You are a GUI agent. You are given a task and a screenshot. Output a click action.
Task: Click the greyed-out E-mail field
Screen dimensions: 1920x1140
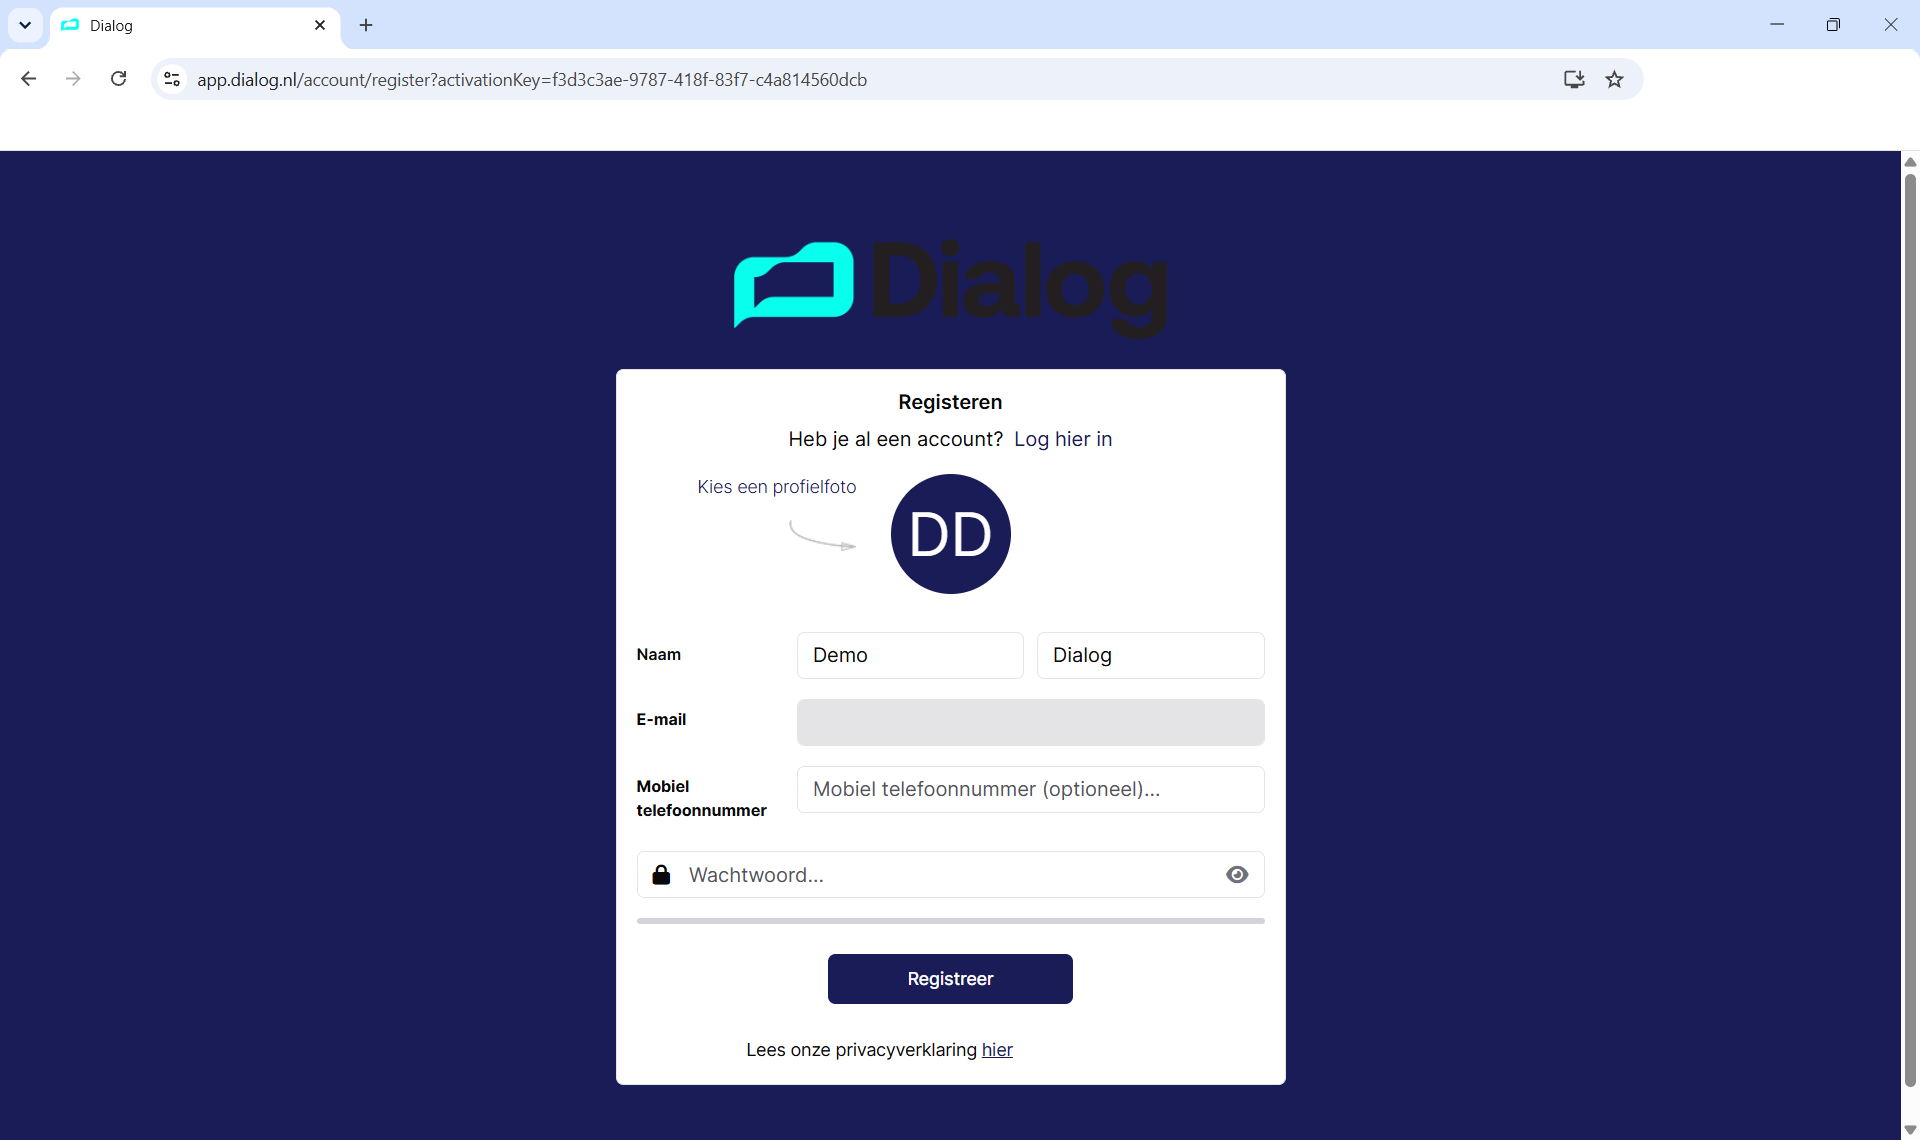[x=1030, y=722]
